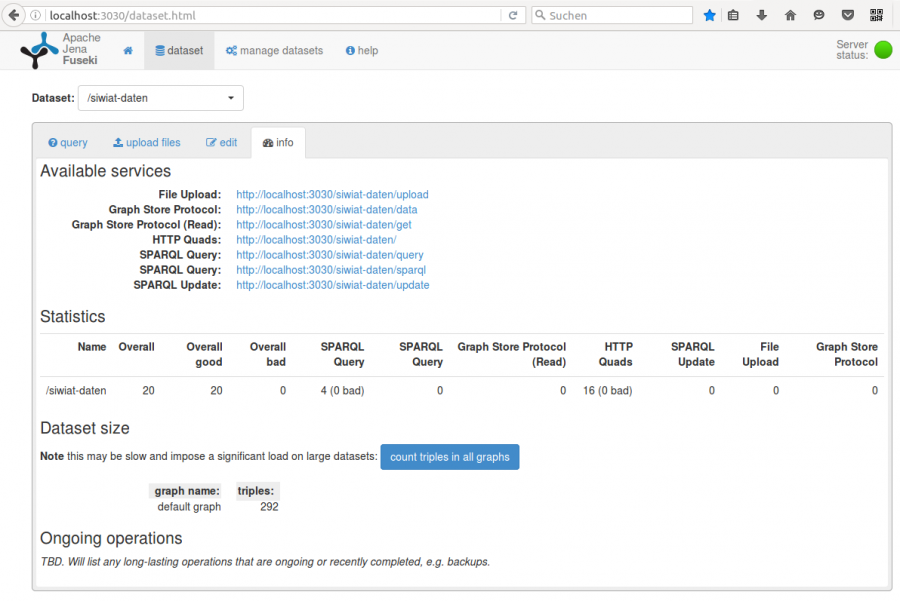Click the 'triples:' label
Image resolution: width=900 pixels, height=601 pixels.
[x=256, y=491]
